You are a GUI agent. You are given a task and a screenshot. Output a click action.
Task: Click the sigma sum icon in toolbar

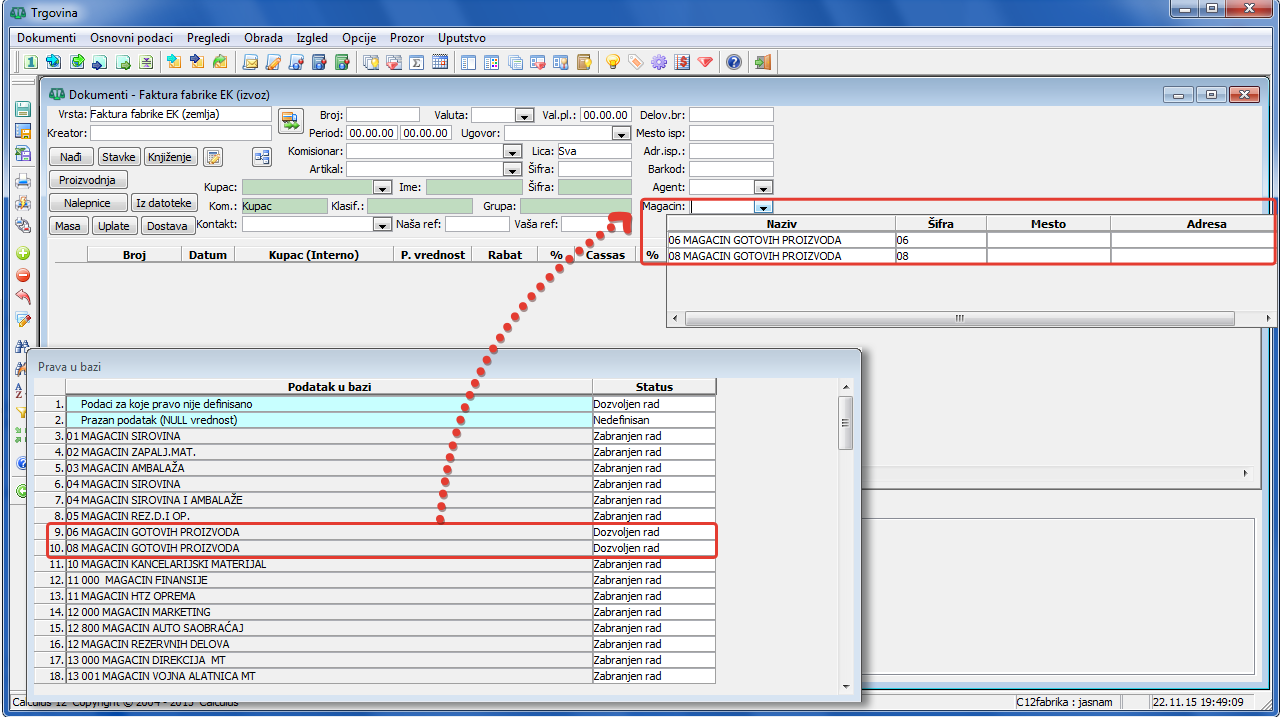pyautogui.click(x=417, y=62)
